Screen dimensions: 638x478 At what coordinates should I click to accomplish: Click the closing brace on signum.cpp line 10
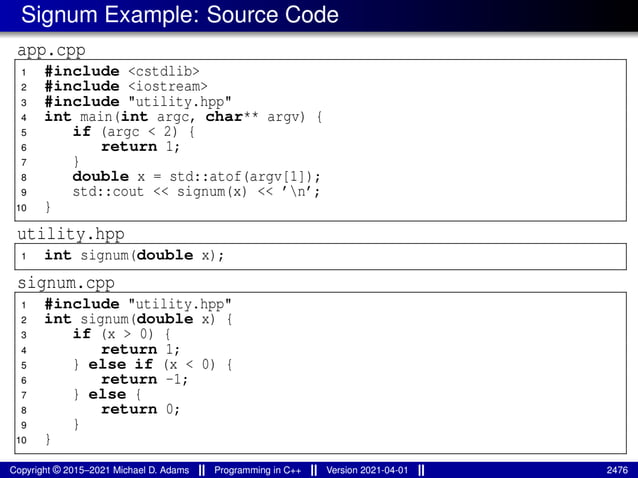[x=48, y=439]
